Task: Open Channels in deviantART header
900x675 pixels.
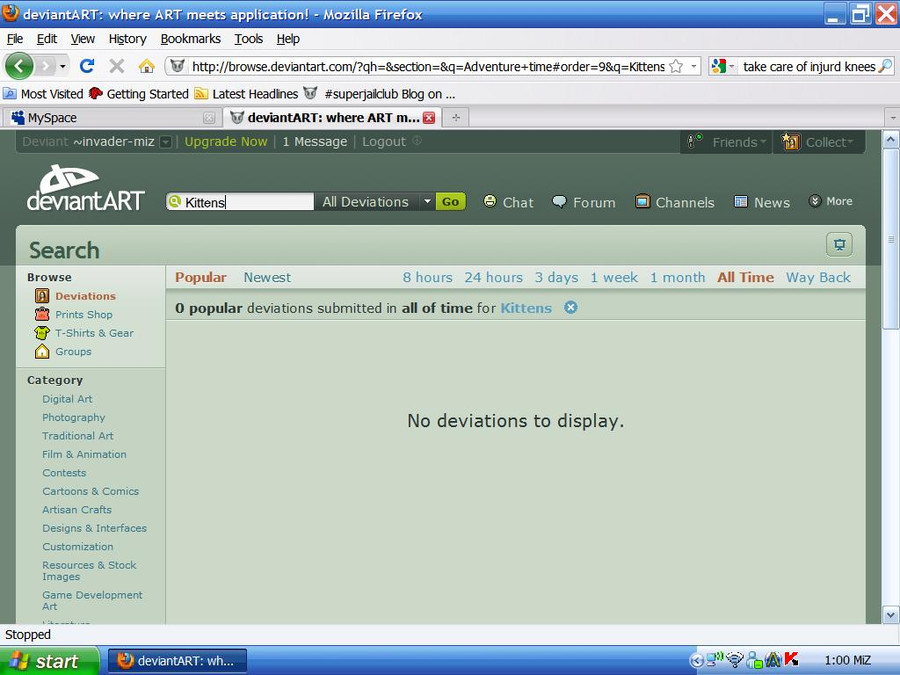Action: tap(675, 202)
